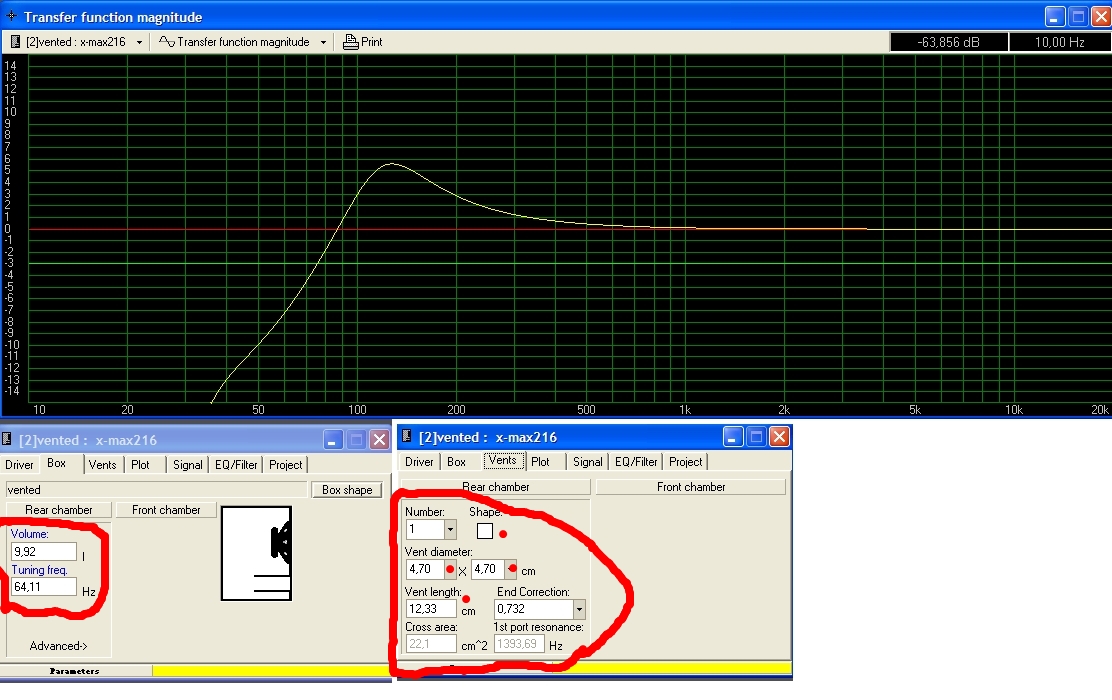The image size is (1112, 700).
Task: Maximize the Transfer function magnitude window
Action: tap(1078, 16)
